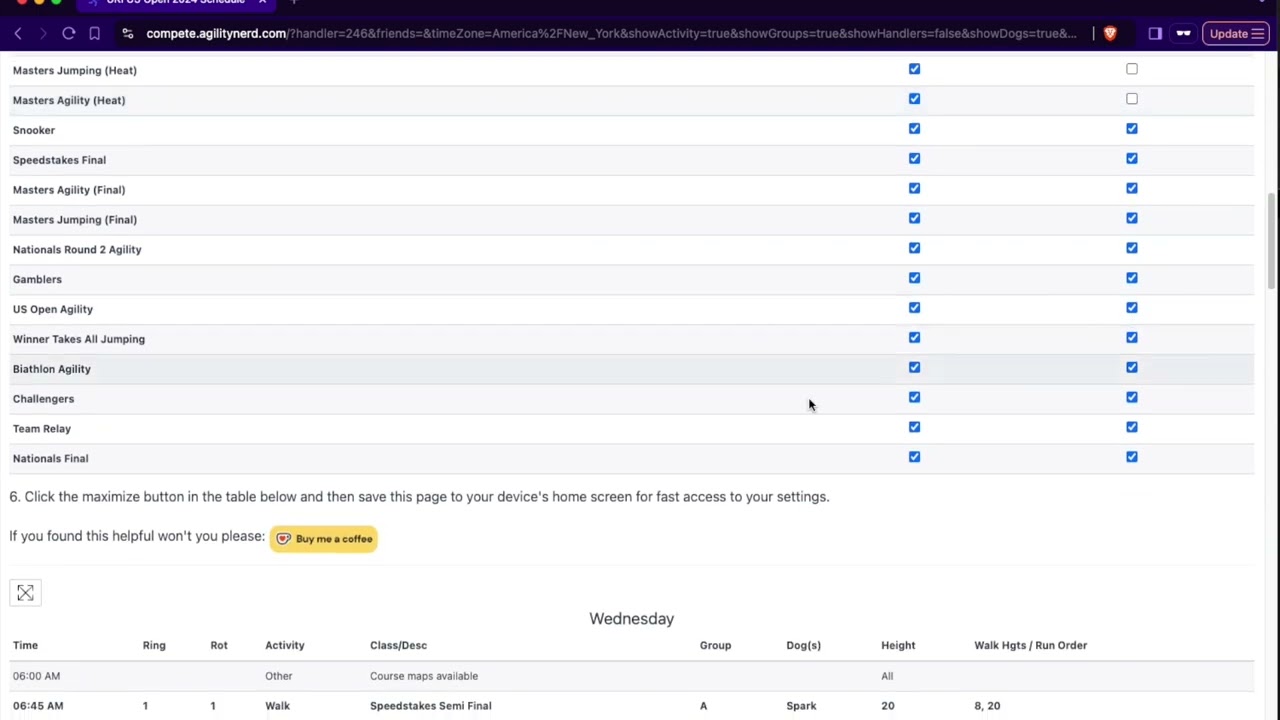1280x720 pixels.
Task: Click the Gamblers class label
Action: click(x=37, y=279)
